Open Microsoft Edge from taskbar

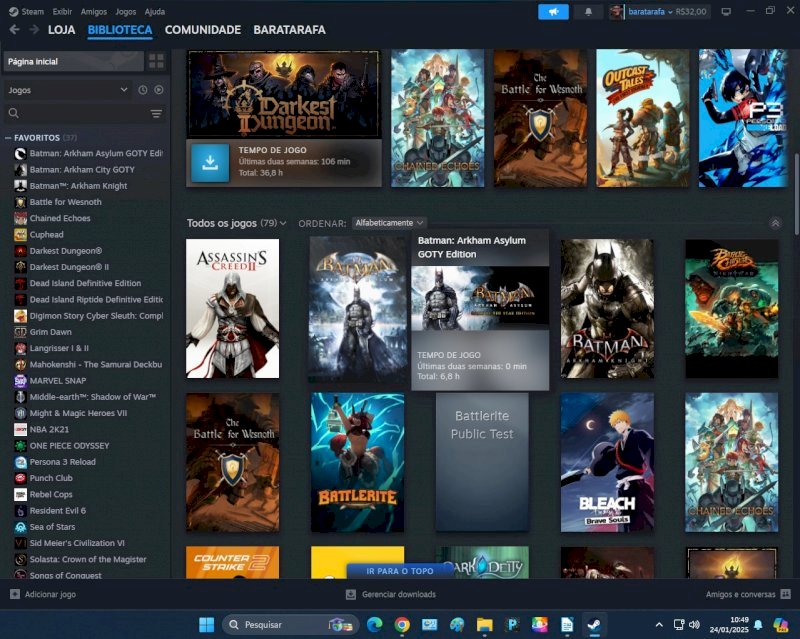pyautogui.click(x=374, y=624)
